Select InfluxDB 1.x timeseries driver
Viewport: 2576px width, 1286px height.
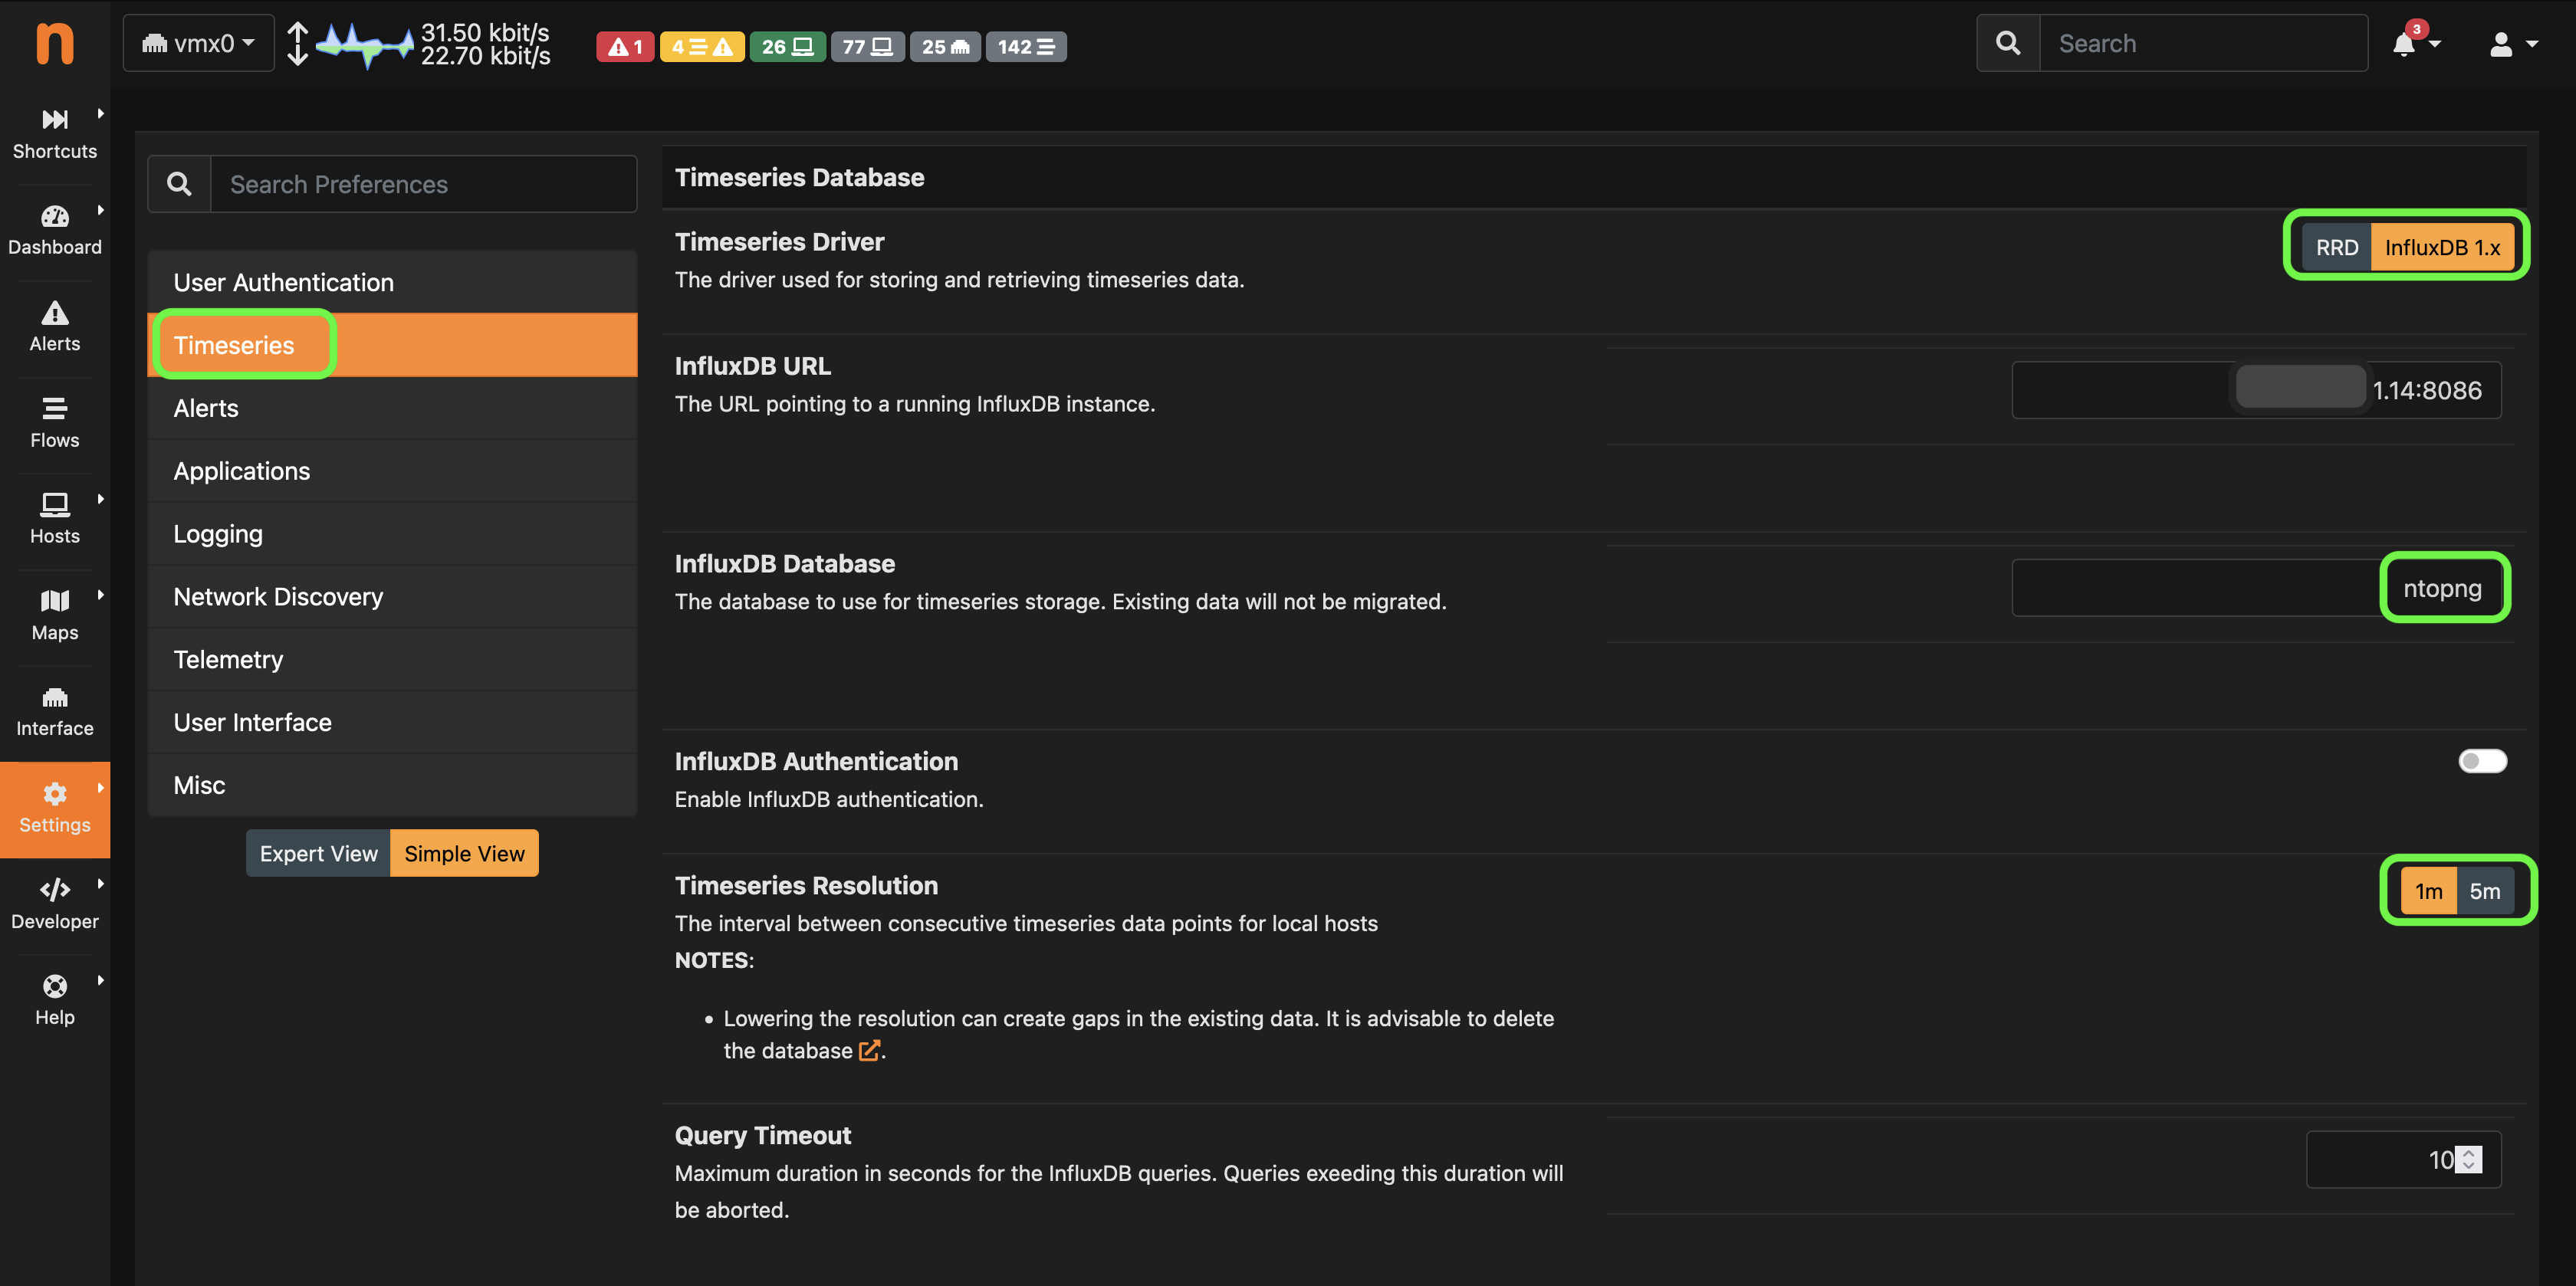pos(2442,247)
